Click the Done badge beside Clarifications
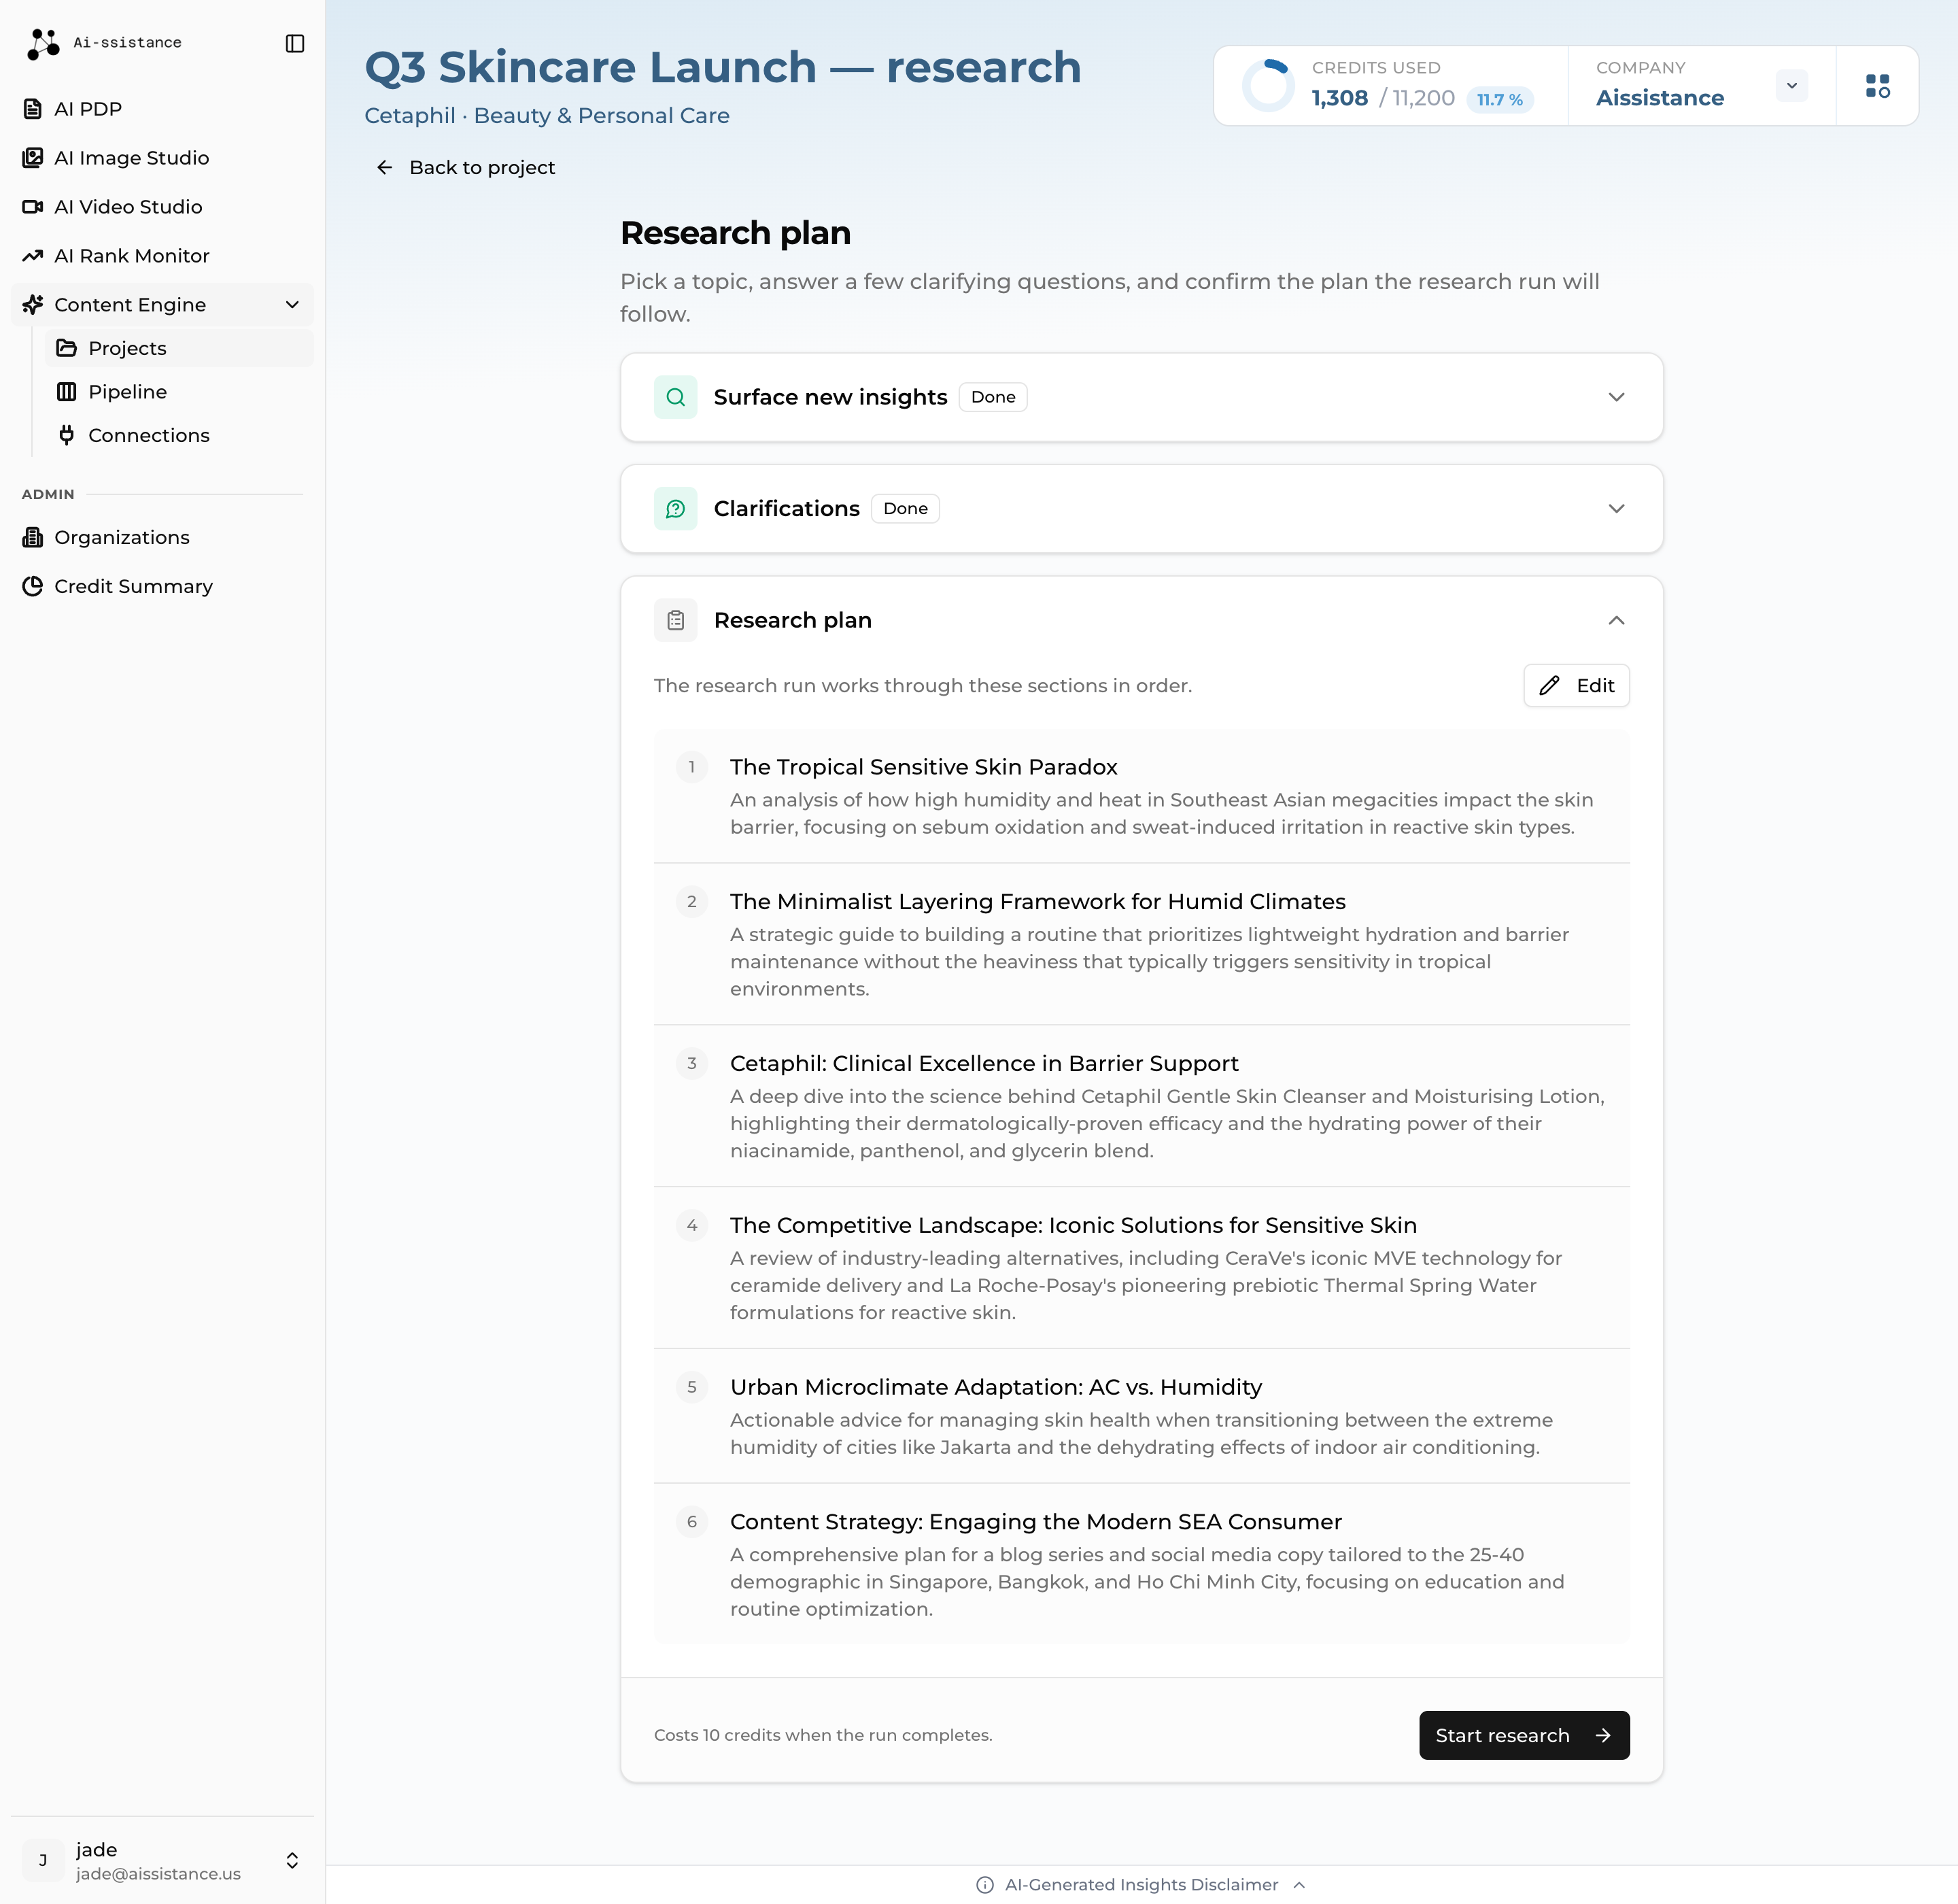The height and width of the screenshot is (1904, 1958). [x=905, y=508]
